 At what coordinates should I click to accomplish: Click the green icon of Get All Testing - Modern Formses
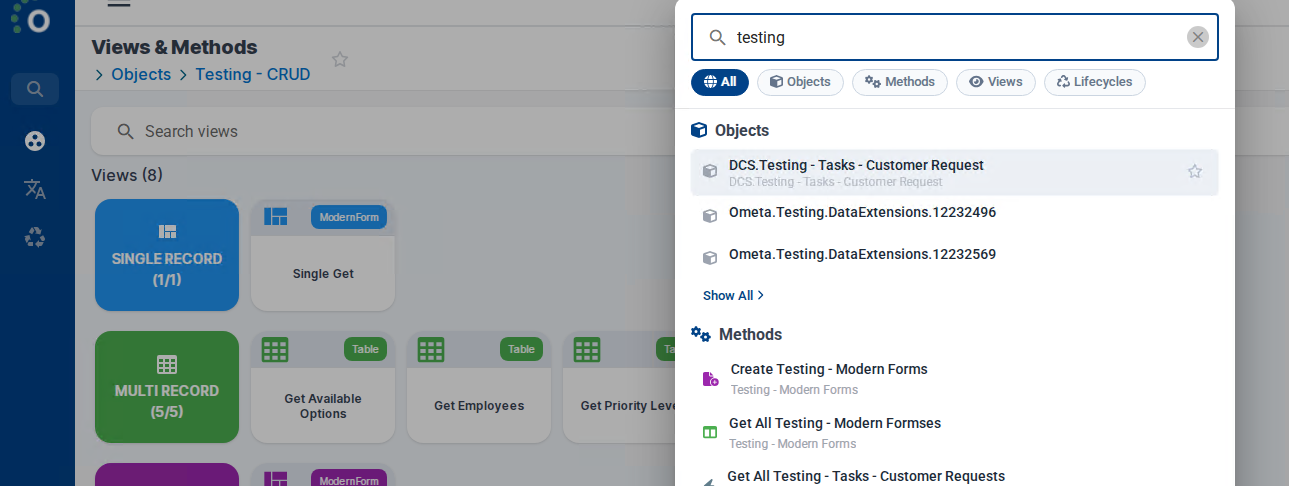pos(710,432)
